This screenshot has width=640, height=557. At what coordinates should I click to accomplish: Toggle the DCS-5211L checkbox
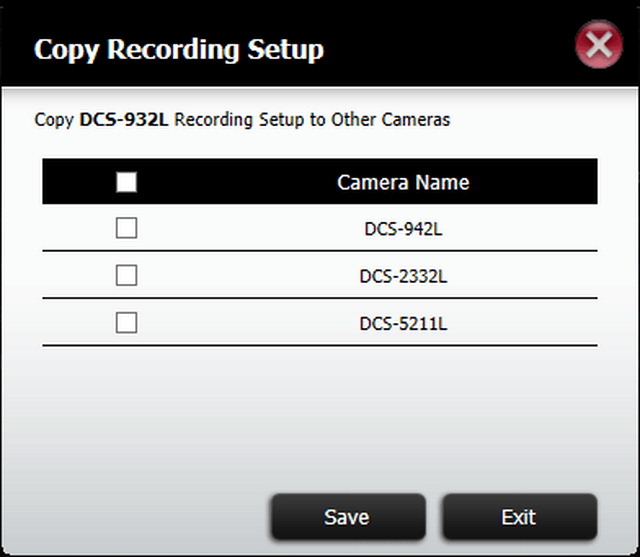127,323
